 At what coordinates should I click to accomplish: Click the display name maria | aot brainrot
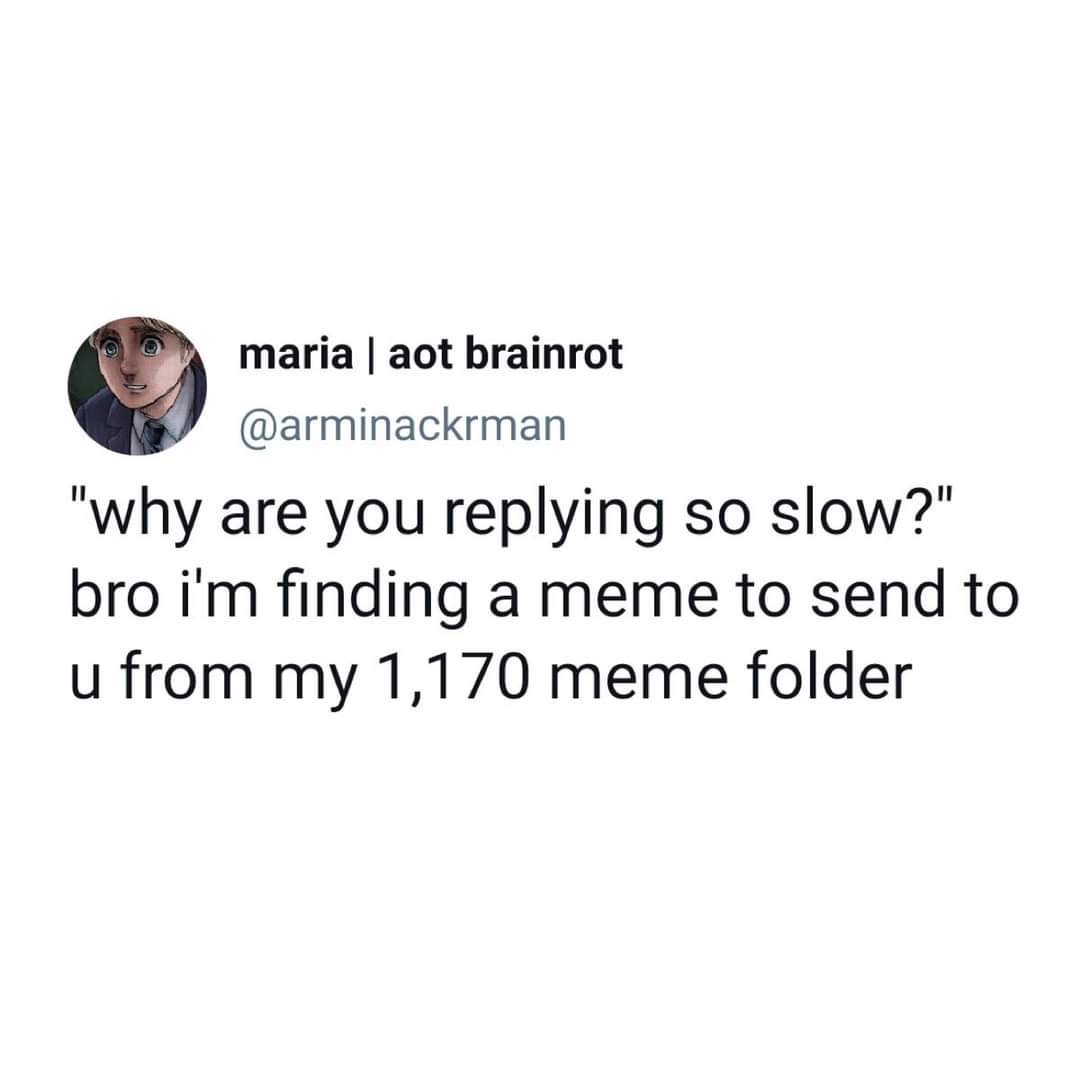430,354
